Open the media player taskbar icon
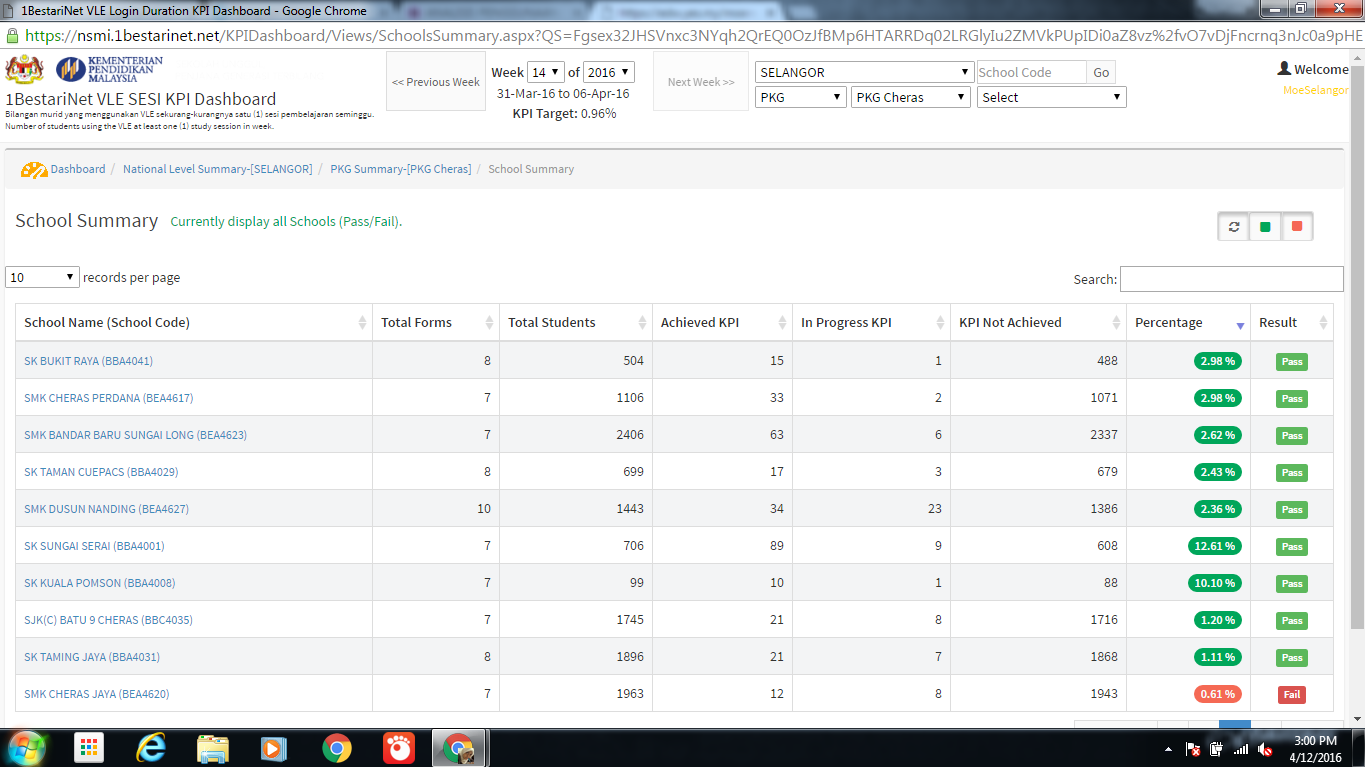 (273, 748)
